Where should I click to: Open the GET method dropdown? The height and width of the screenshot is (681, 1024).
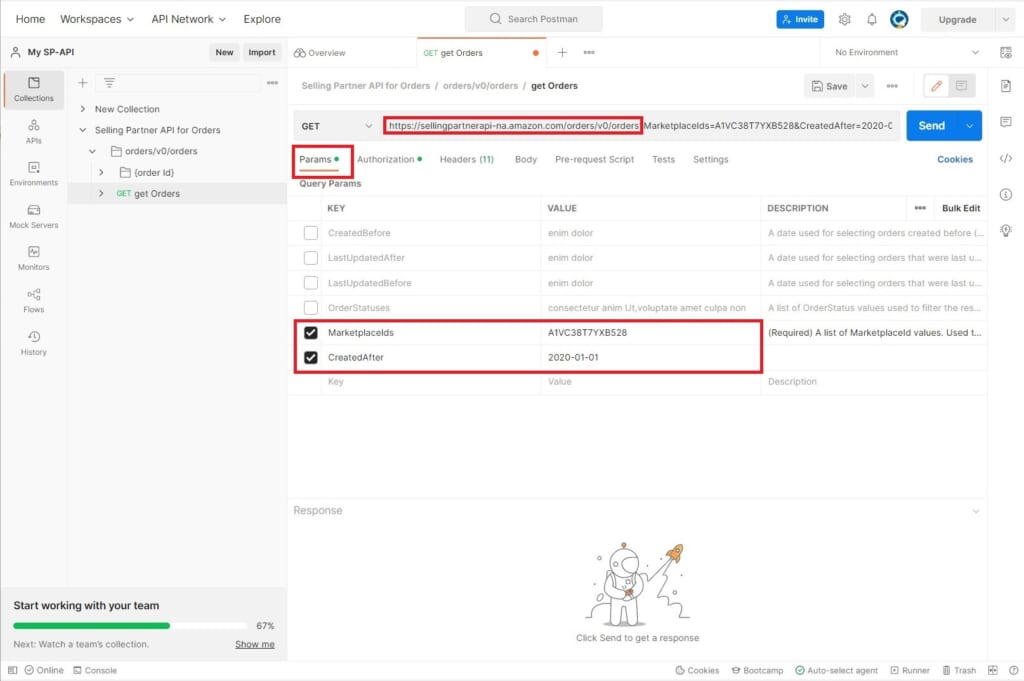pyautogui.click(x=336, y=126)
